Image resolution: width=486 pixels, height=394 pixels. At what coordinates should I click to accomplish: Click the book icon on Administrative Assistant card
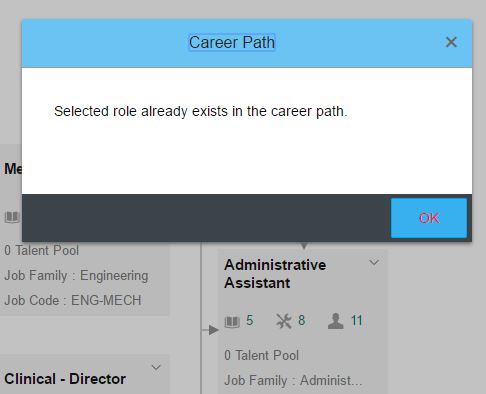[232, 322]
